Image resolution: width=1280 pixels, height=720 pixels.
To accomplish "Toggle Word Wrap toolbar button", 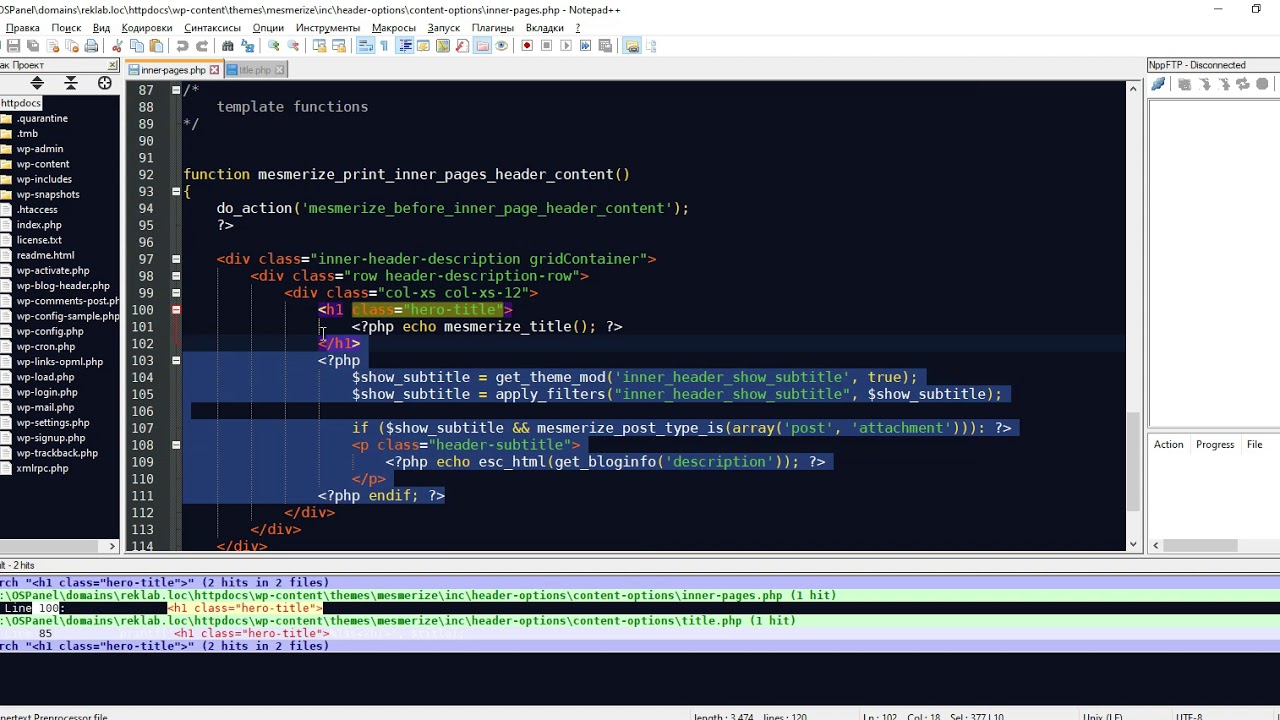I will [x=366, y=46].
